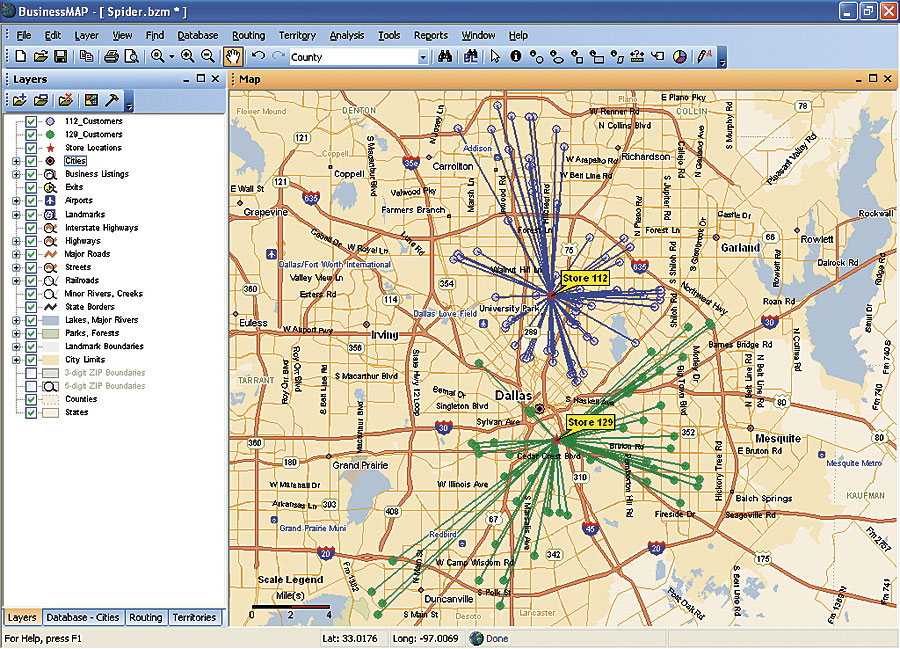Image resolution: width=900 pixels, height=649 pixels.
Task: Open the County dropdown list
Action: click(423, 58)
